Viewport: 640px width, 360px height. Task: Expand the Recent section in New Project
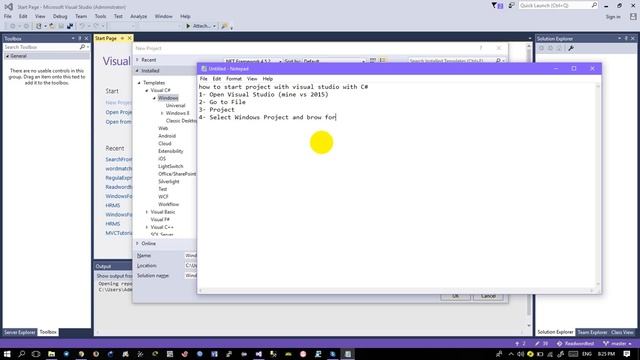[x=138, y=60]
